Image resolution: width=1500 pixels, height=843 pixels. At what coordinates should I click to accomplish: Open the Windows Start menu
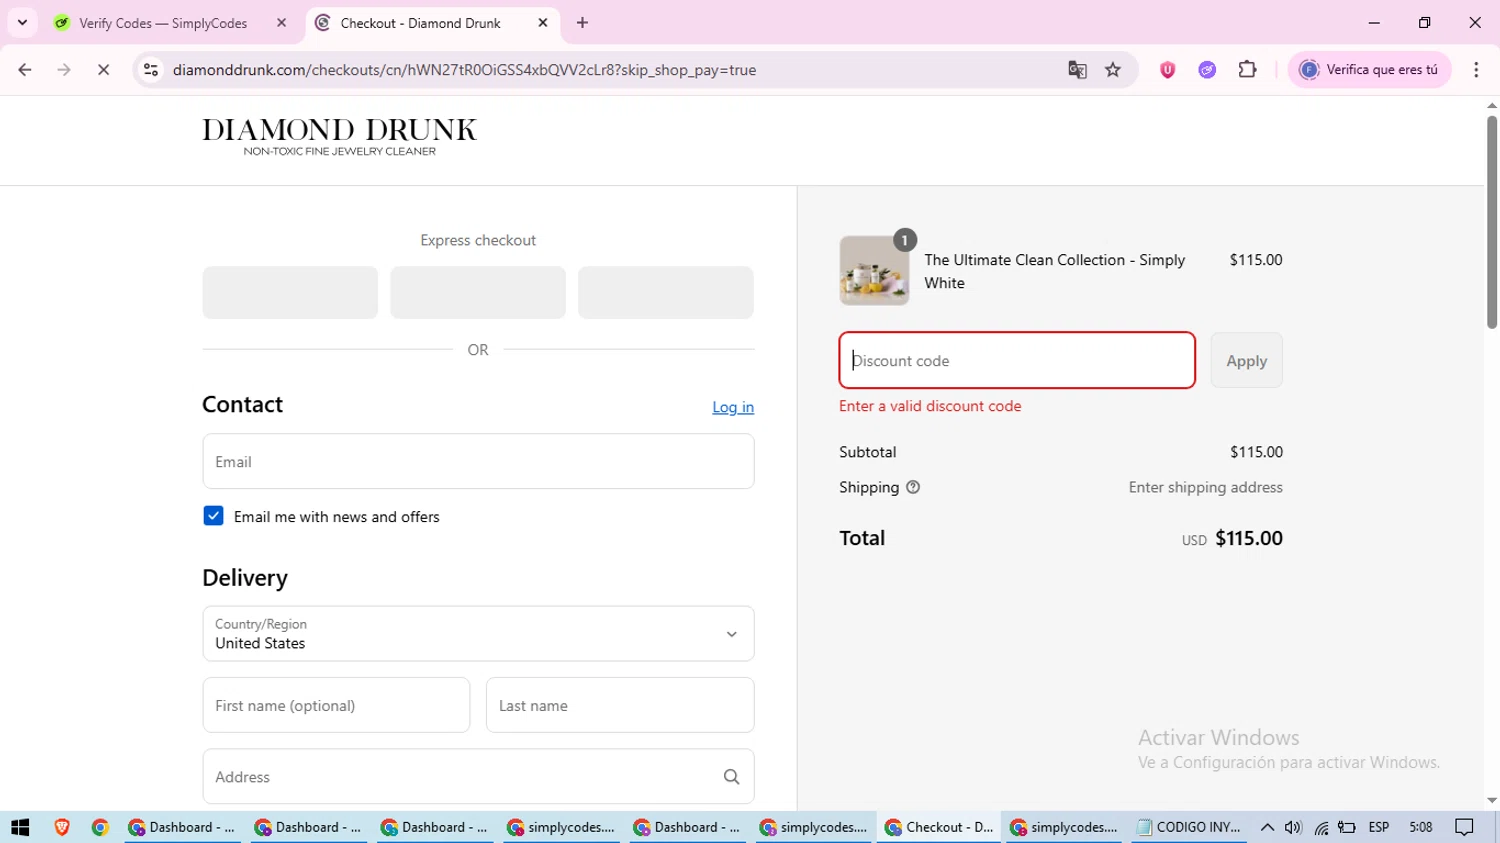pyautogui.click(x=20, y=827)
